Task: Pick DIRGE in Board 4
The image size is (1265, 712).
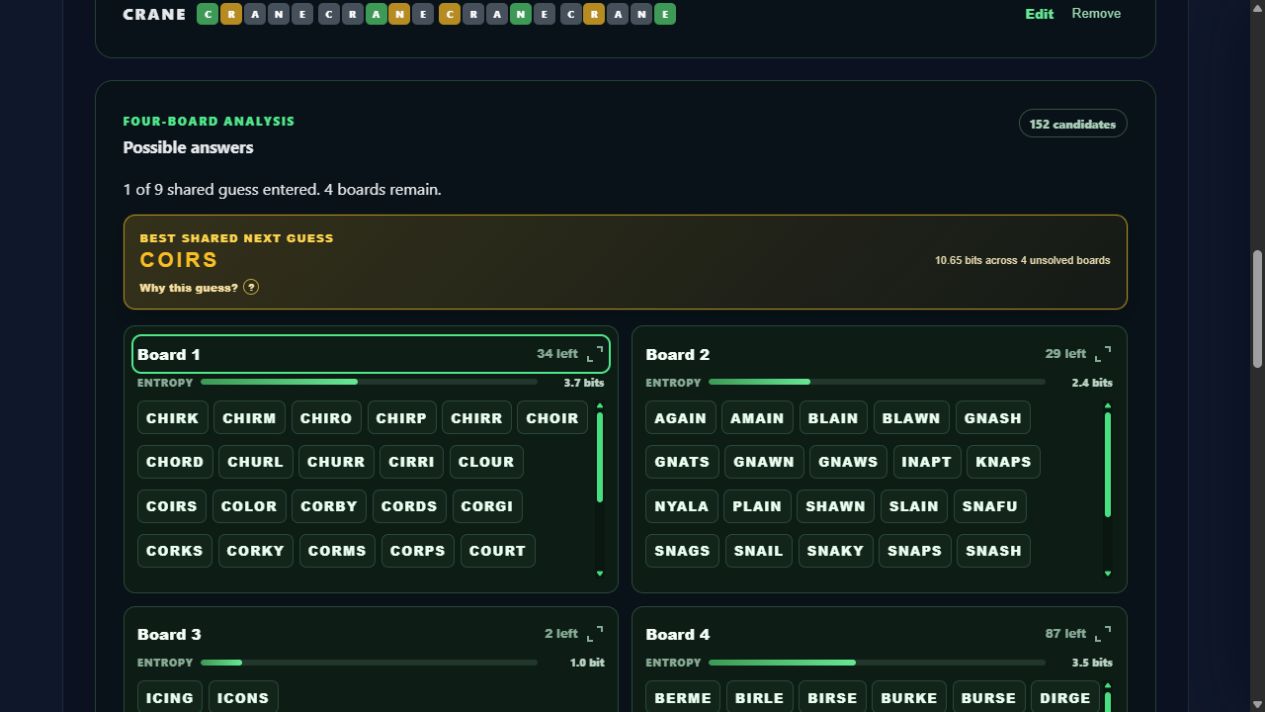Action: [x=1064, y=698]
